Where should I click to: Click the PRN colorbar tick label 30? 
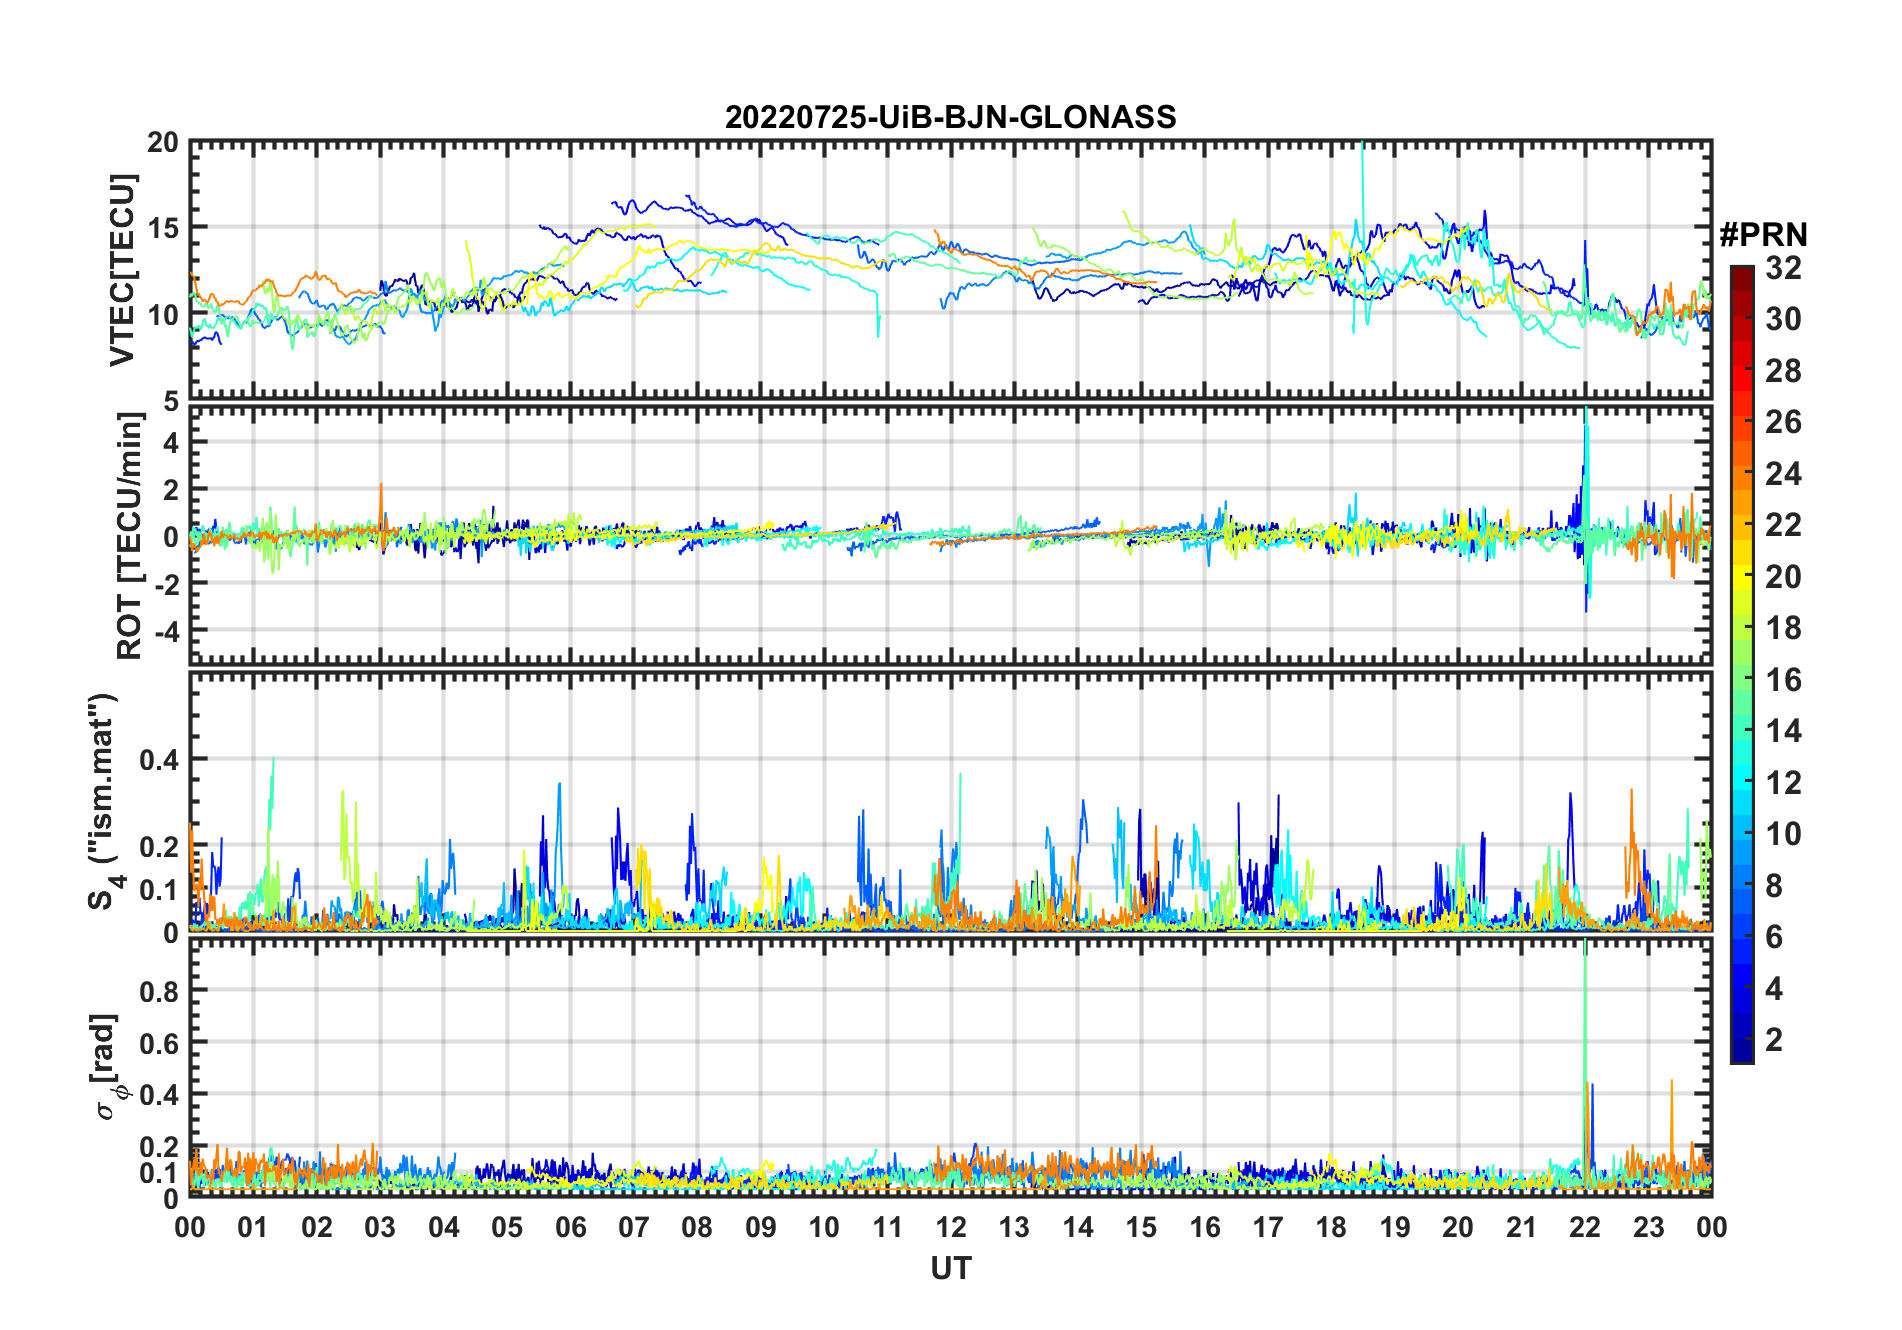tap(1783, 319)
